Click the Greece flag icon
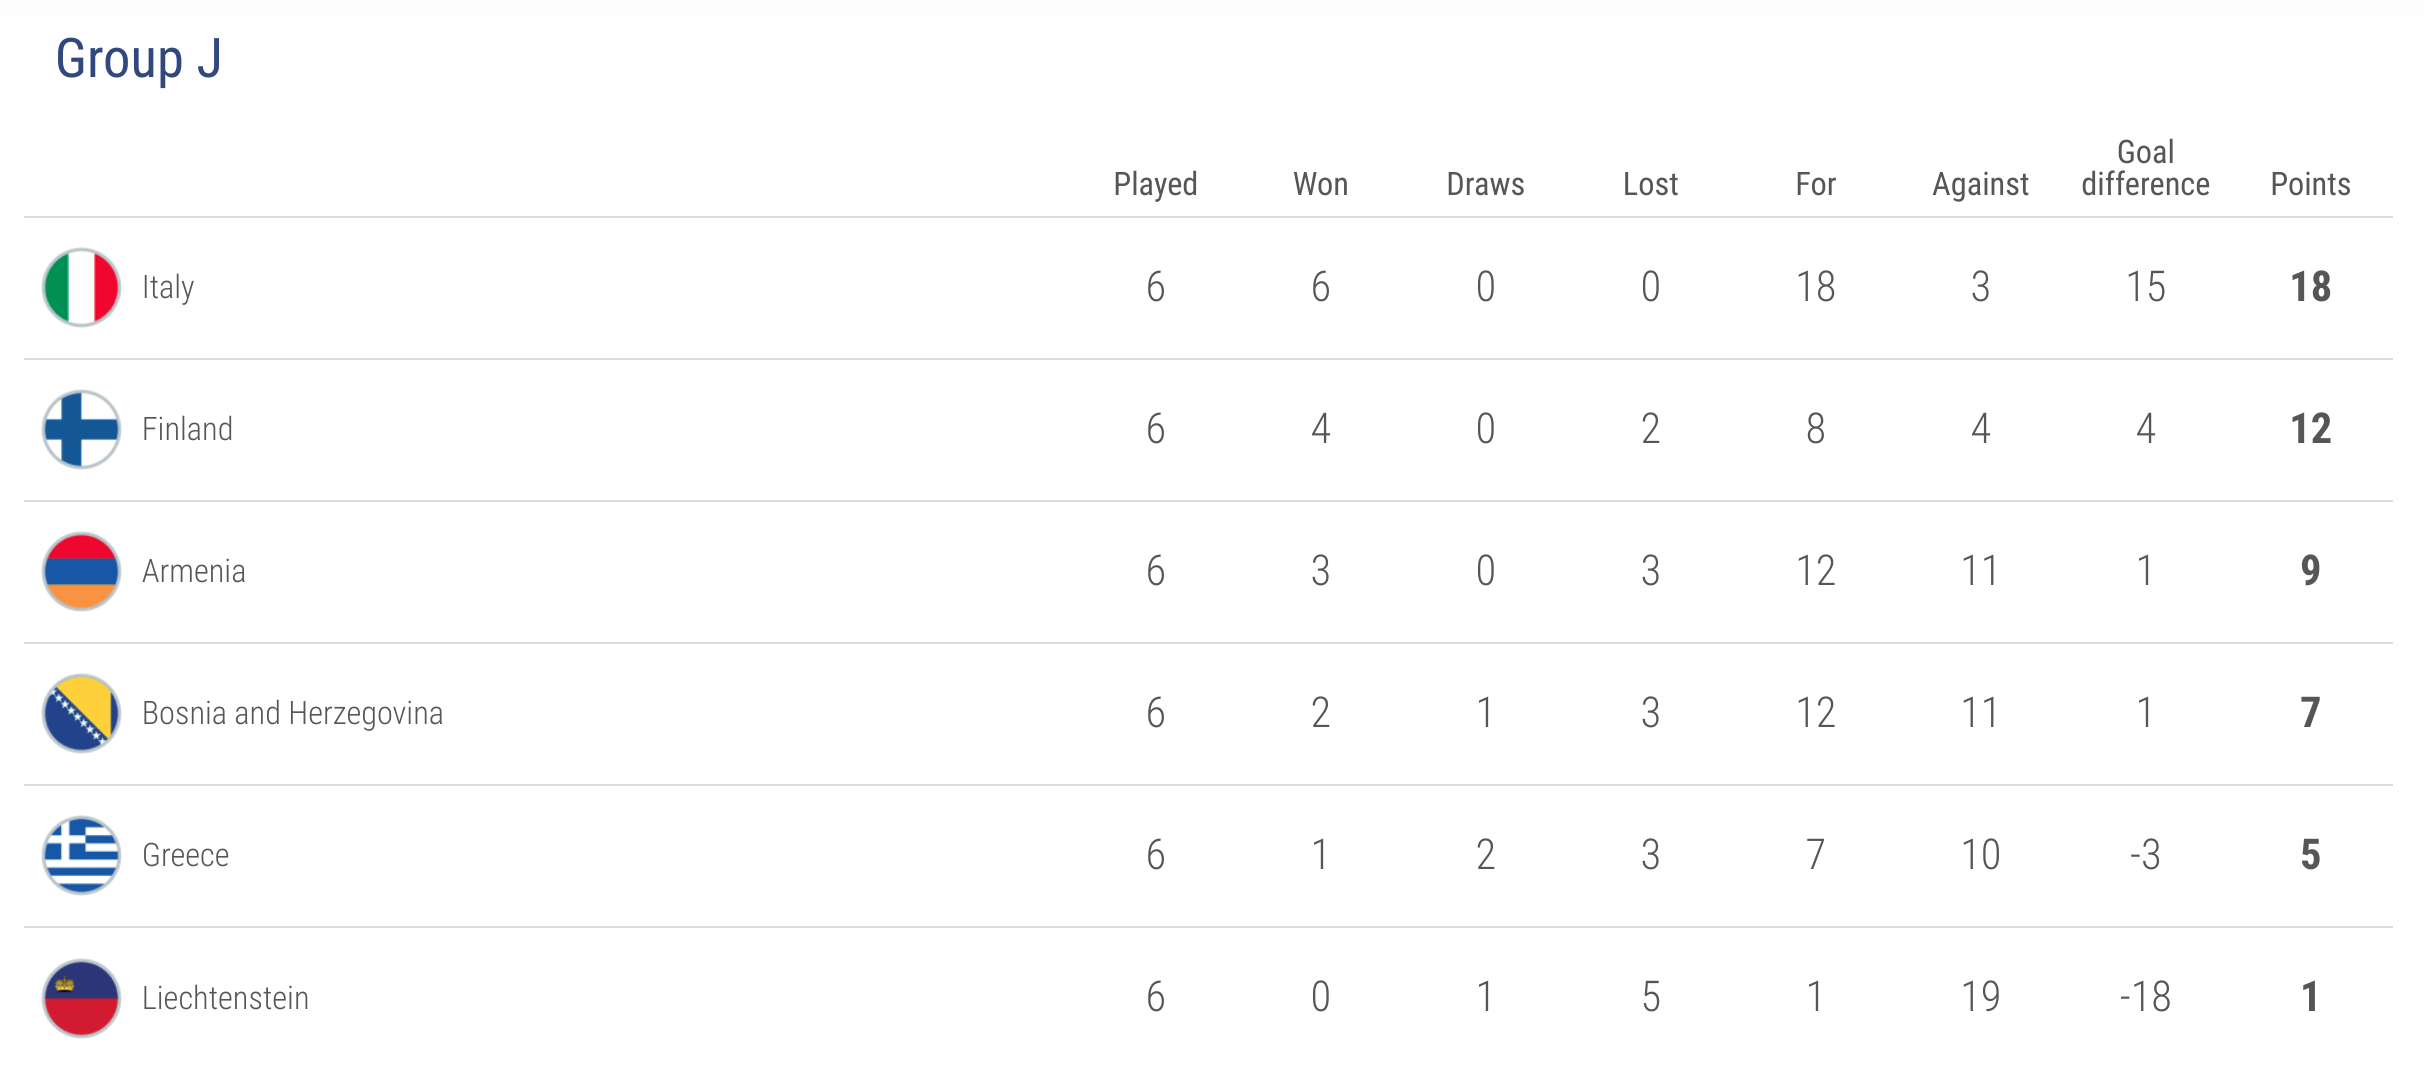The image size is (2424, 1067). pos(81,856)
